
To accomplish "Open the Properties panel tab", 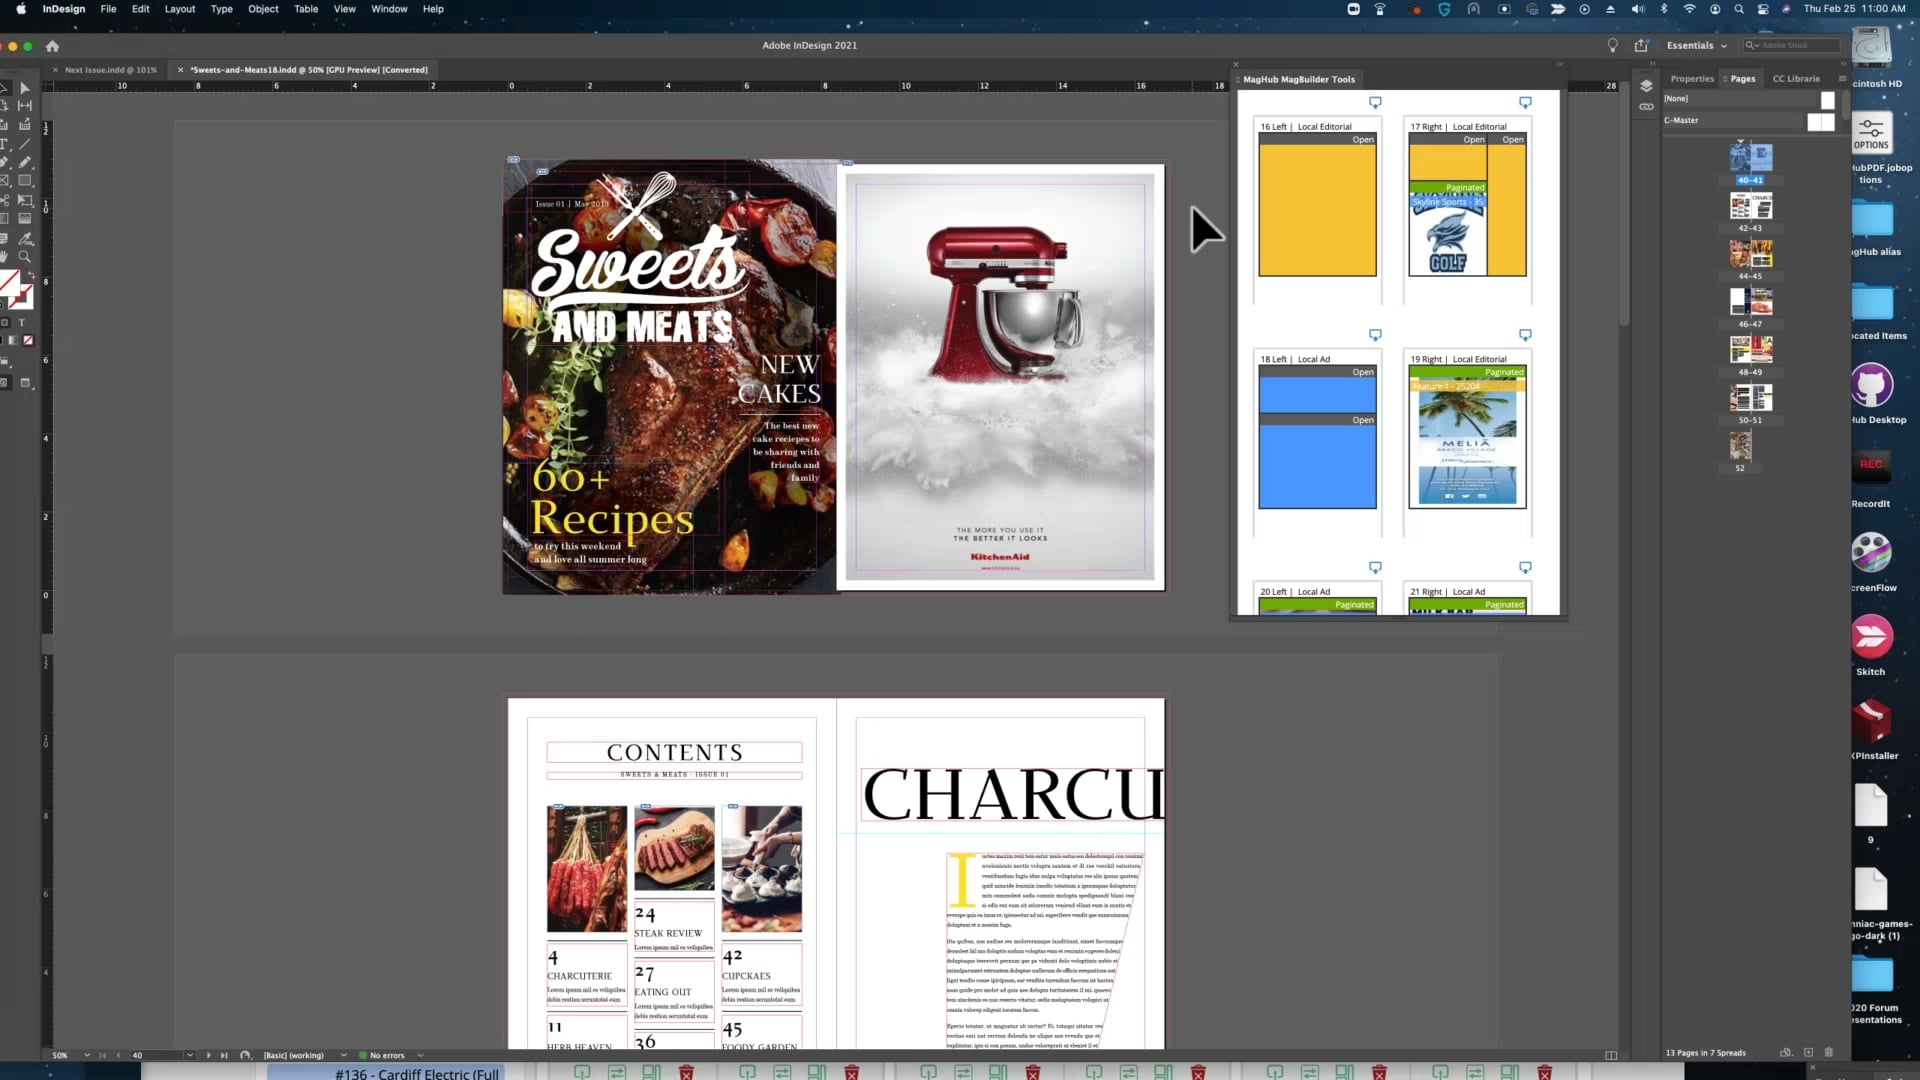I will pos(1691,78).
